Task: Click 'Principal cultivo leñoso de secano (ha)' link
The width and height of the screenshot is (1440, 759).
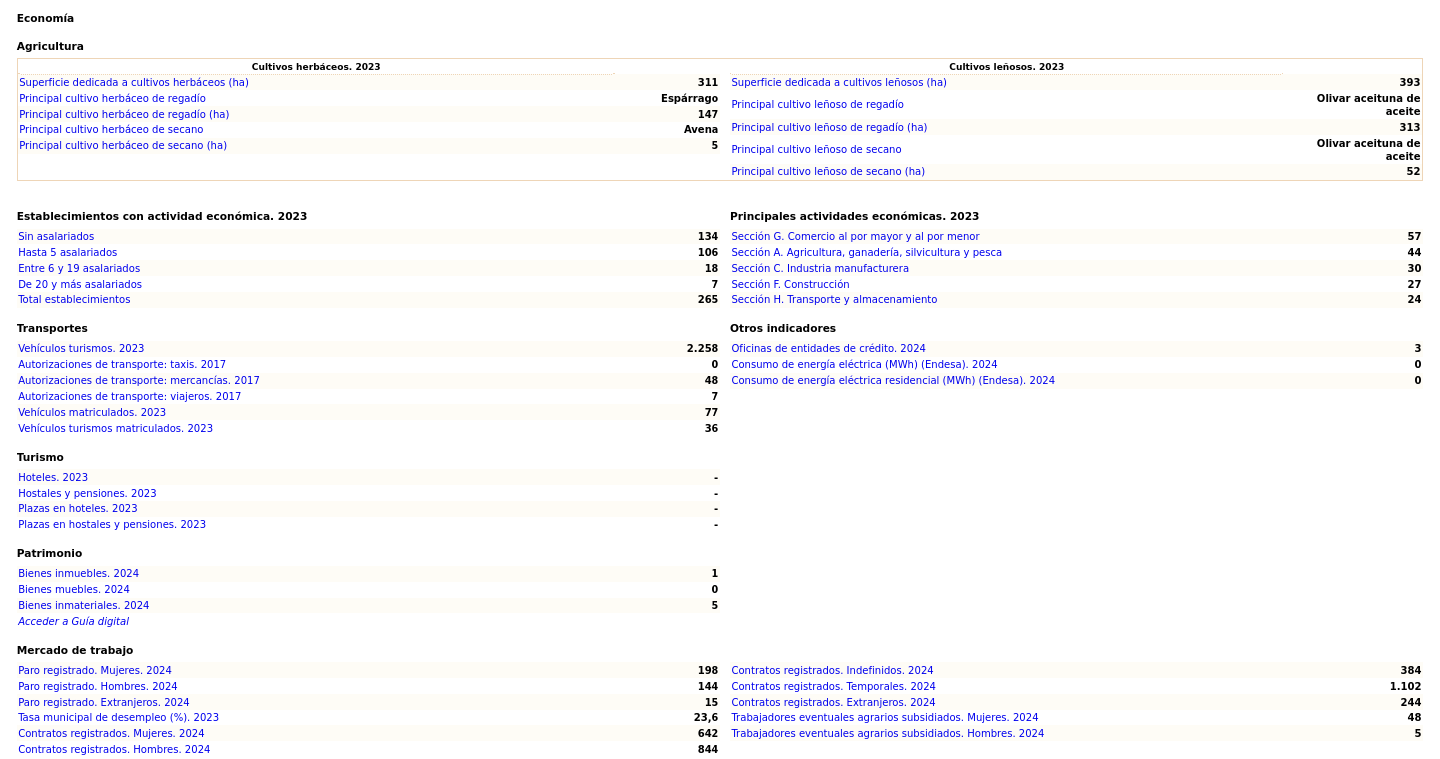Action: pyautogui.click(x=827, y=172)
